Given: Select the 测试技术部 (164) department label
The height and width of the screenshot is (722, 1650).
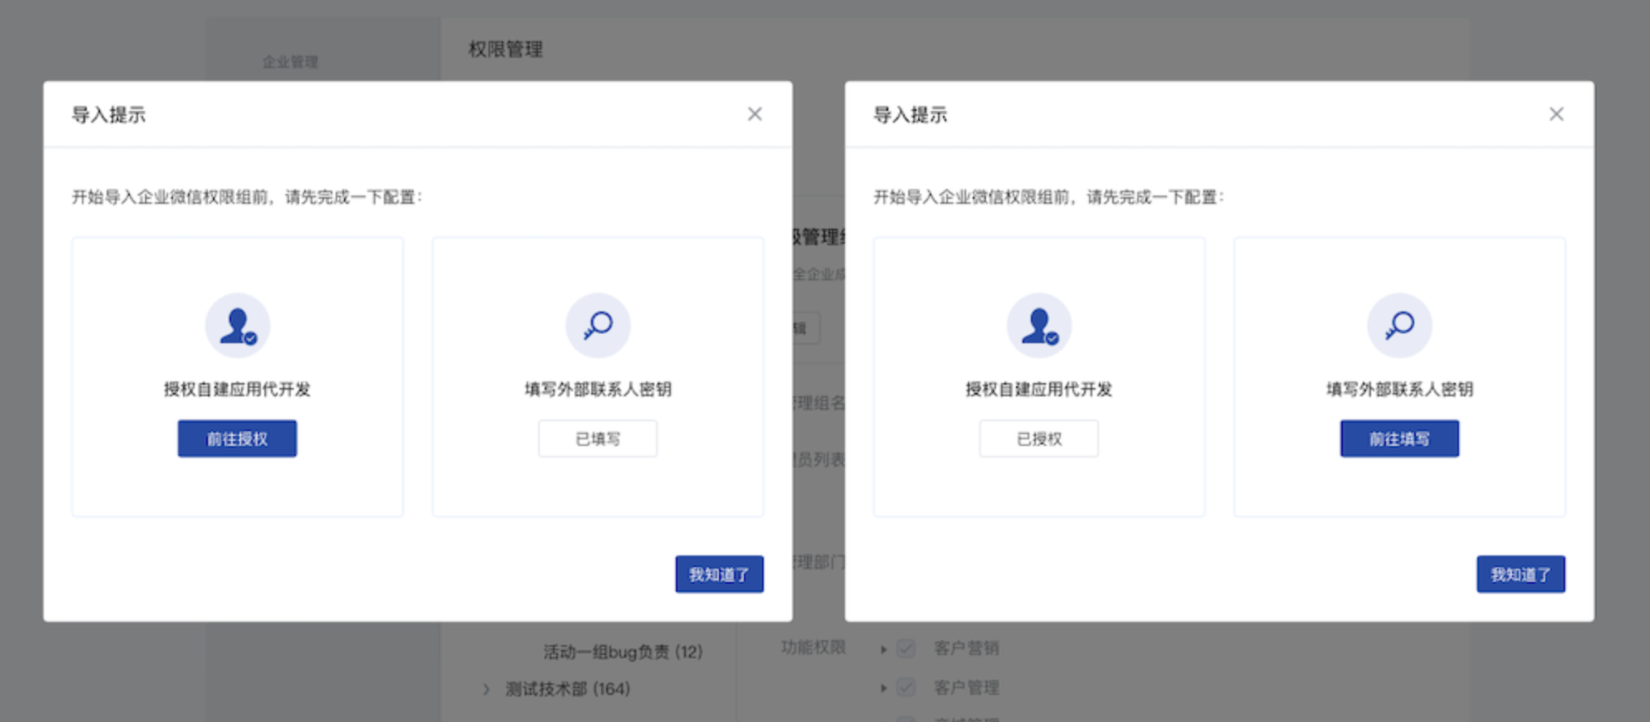Looking at the screenshot, I should [x=568, y=689].
